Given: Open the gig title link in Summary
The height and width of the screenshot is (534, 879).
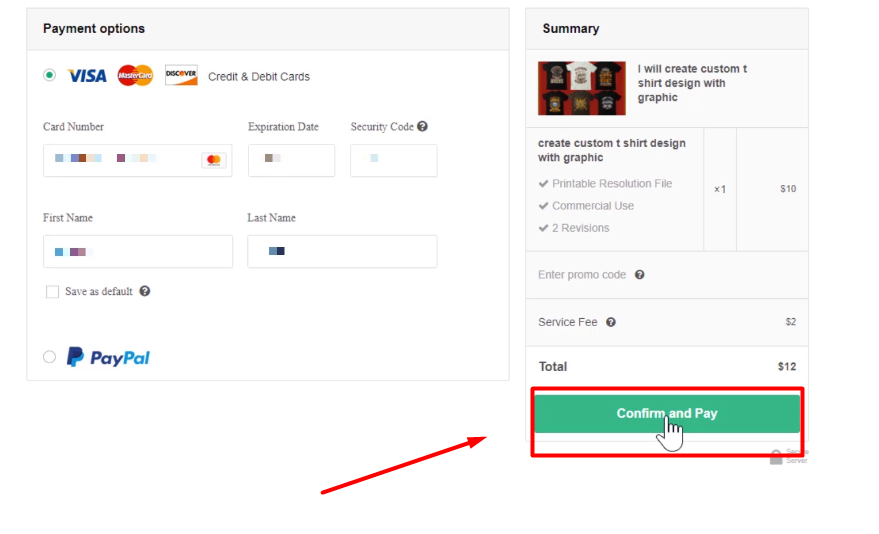Looking at the screenshot, I should 692,83.
